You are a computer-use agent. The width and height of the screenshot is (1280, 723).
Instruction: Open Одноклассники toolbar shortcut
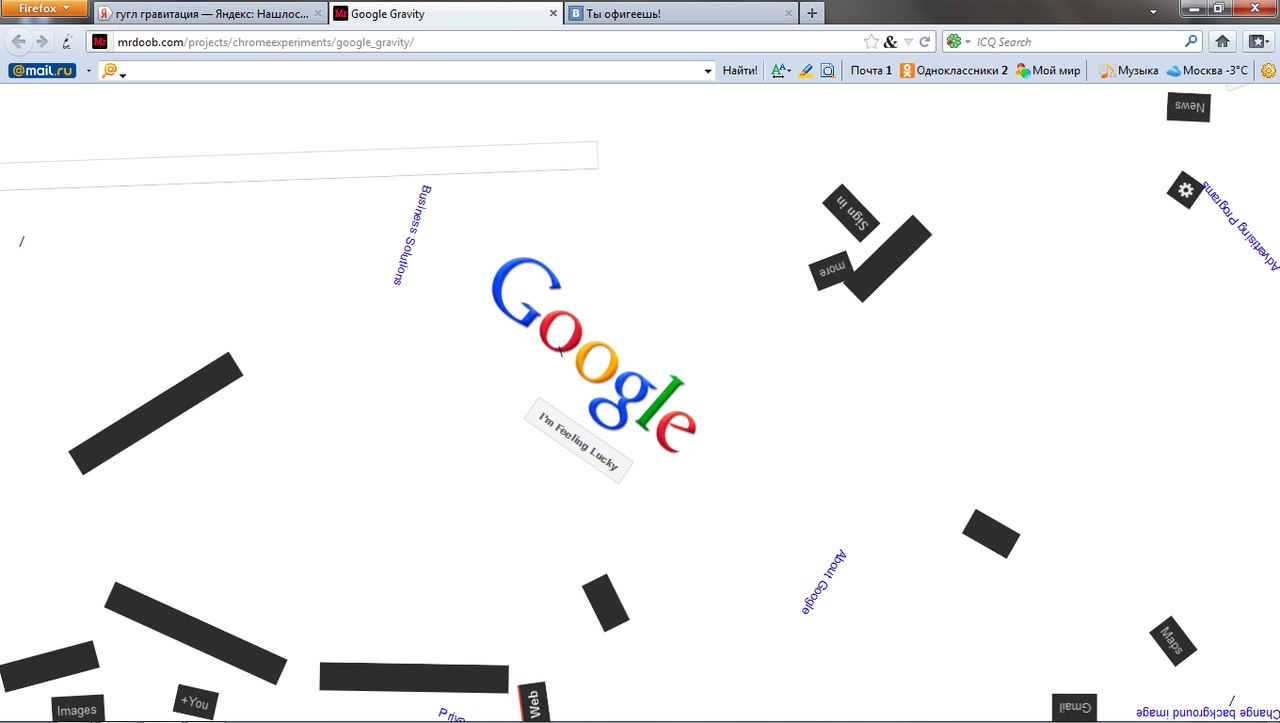(954, 71)
